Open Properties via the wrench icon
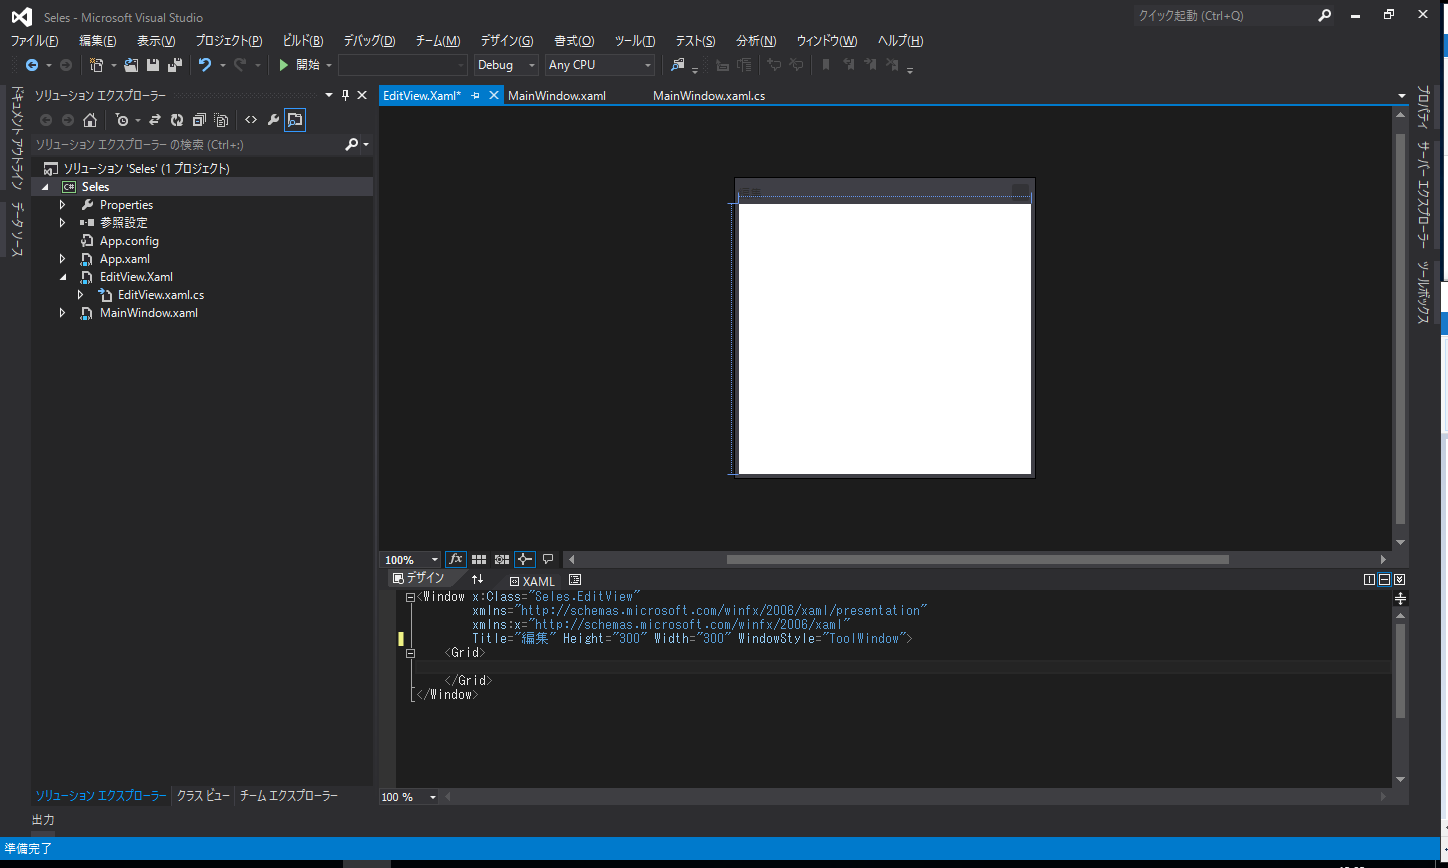 [x=273, y=120]
